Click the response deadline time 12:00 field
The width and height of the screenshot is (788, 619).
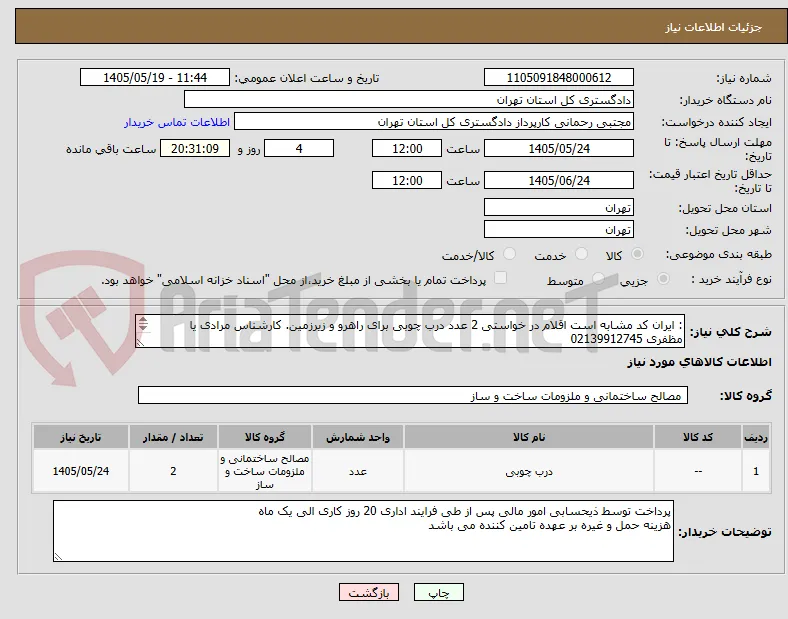click(407, 149)
